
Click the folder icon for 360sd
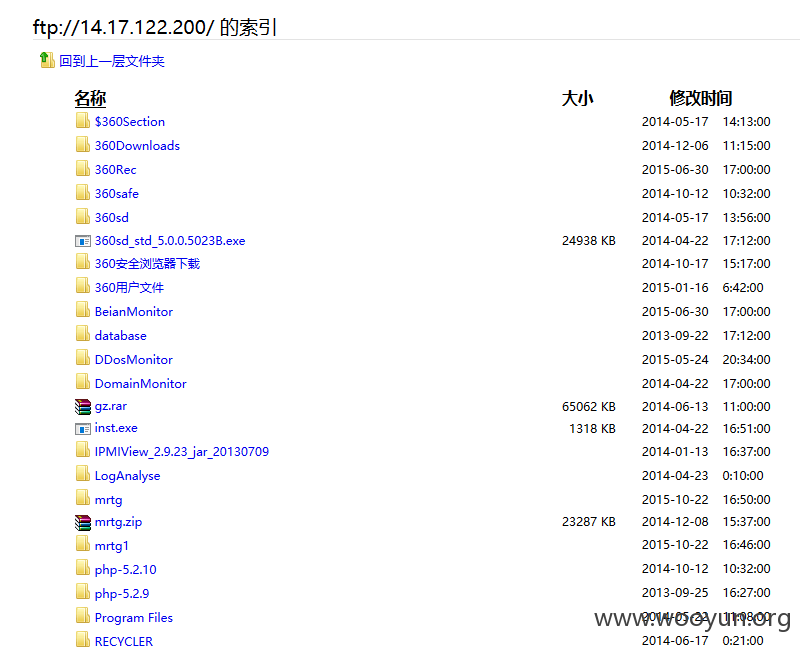(x=83, y=216)
